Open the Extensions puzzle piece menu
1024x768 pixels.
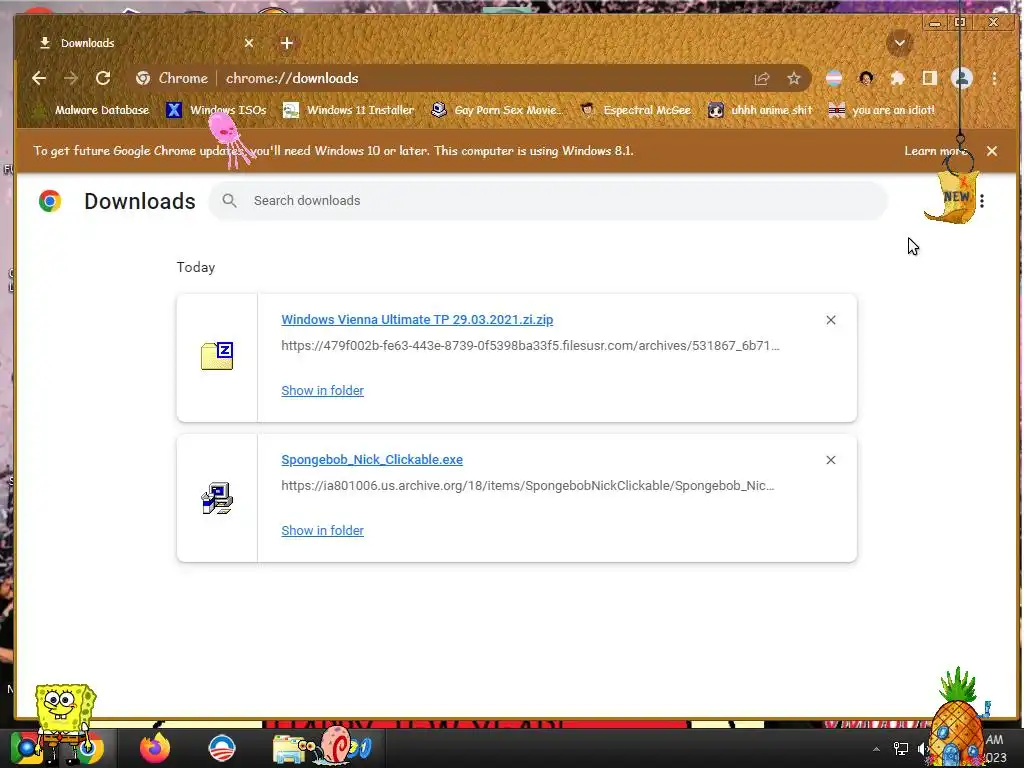point(898,79)
